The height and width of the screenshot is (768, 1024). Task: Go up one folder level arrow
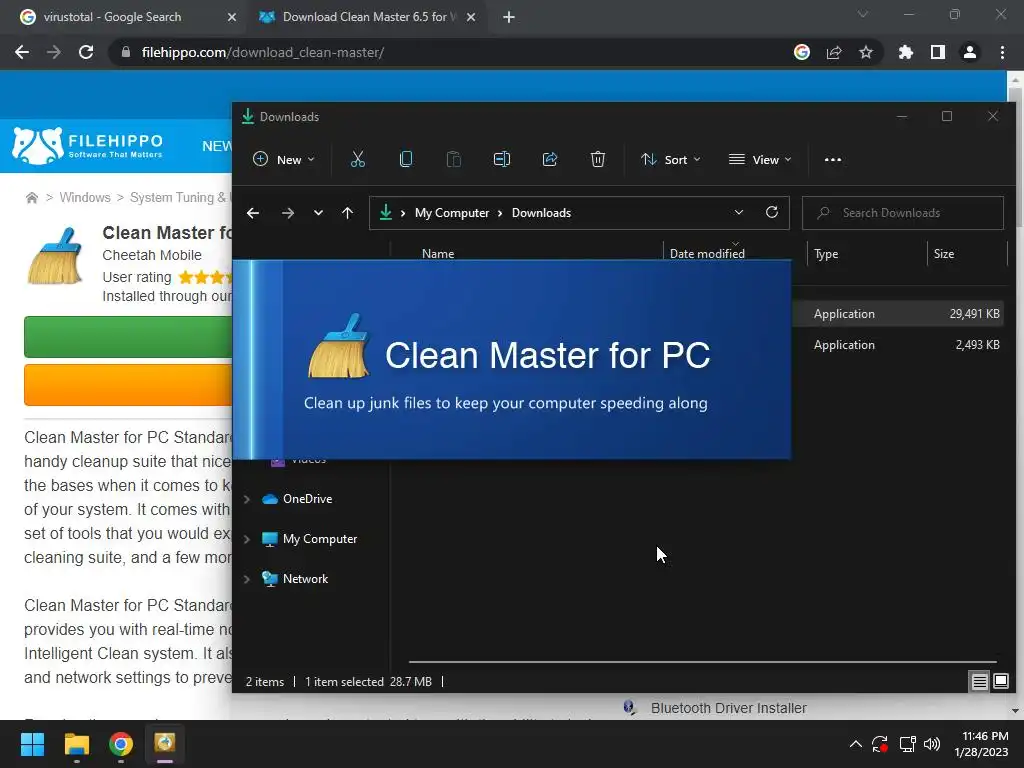click(347, 213)
